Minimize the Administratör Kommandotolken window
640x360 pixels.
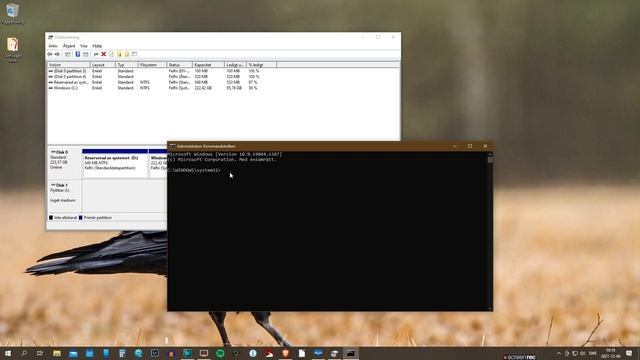point(455,146)
